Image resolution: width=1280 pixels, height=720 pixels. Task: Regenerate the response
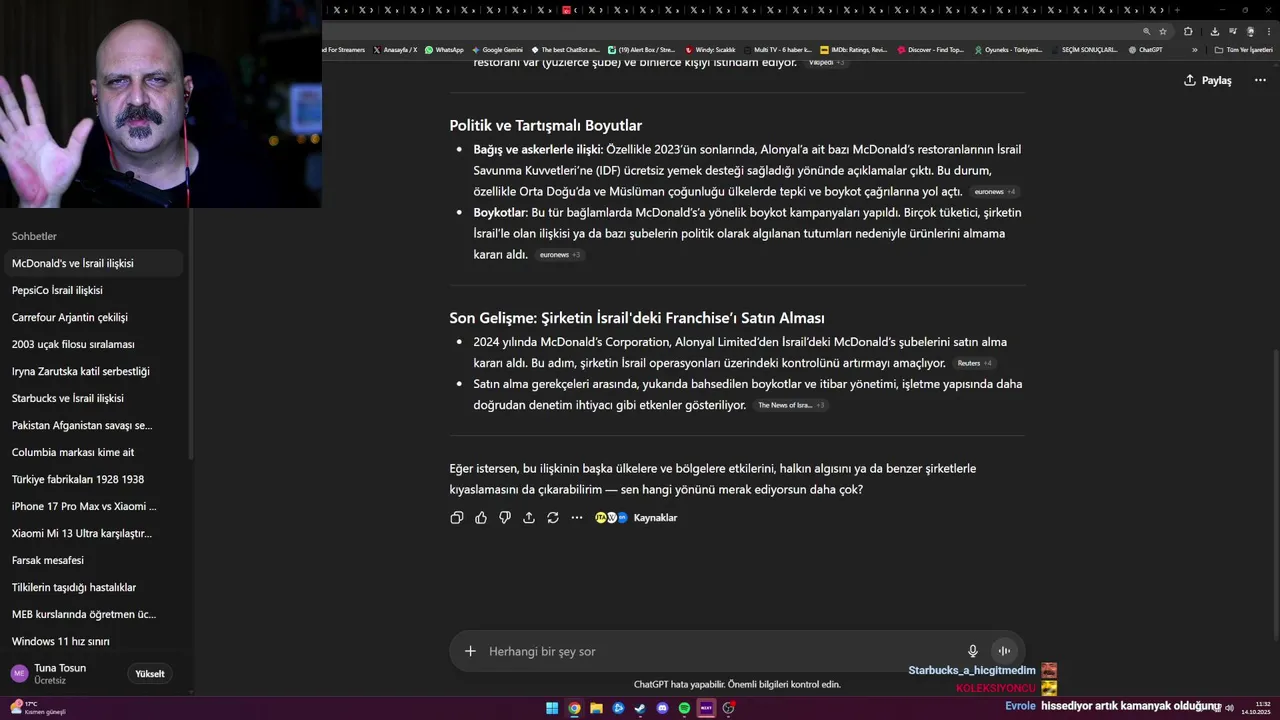pyautogui.click(x=553, y=518)
